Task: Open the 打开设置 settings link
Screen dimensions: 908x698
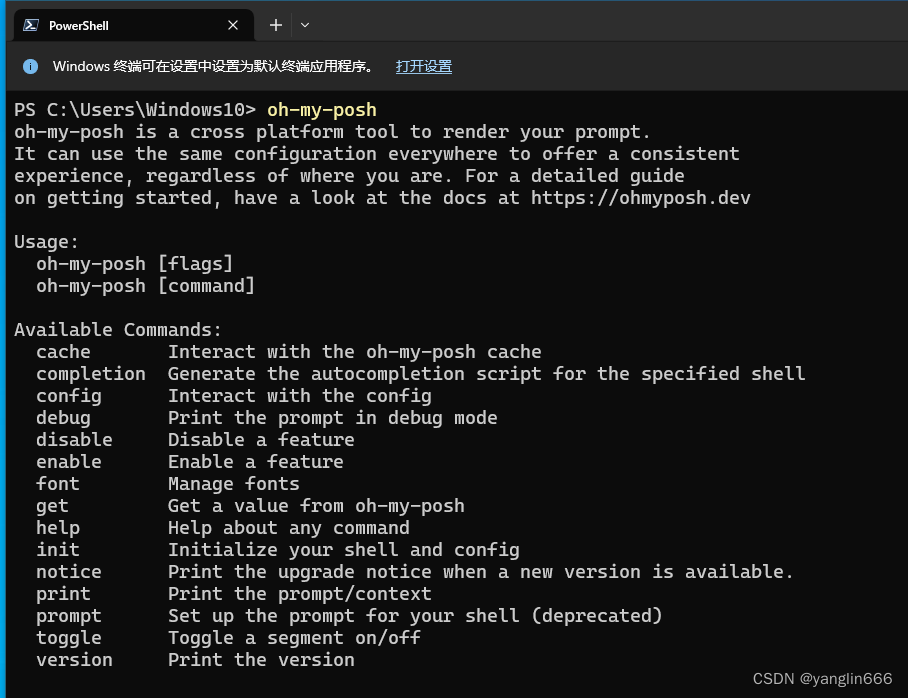Action: pos(424,67)
